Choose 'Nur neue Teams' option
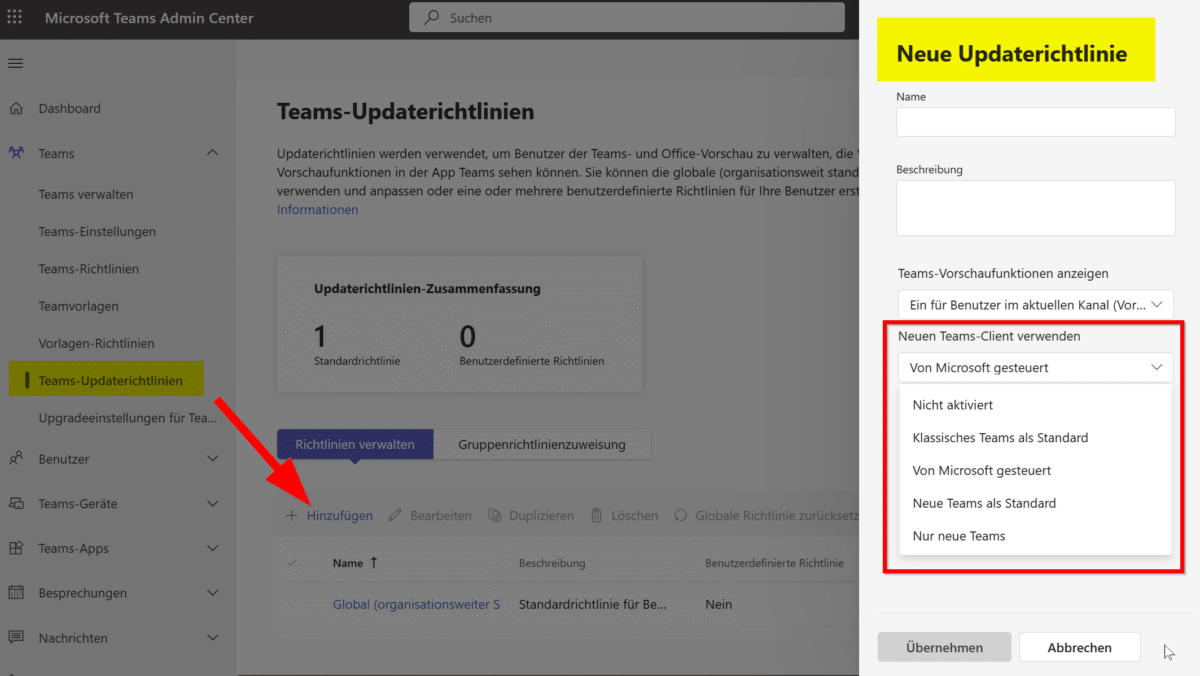 (958, 536)
